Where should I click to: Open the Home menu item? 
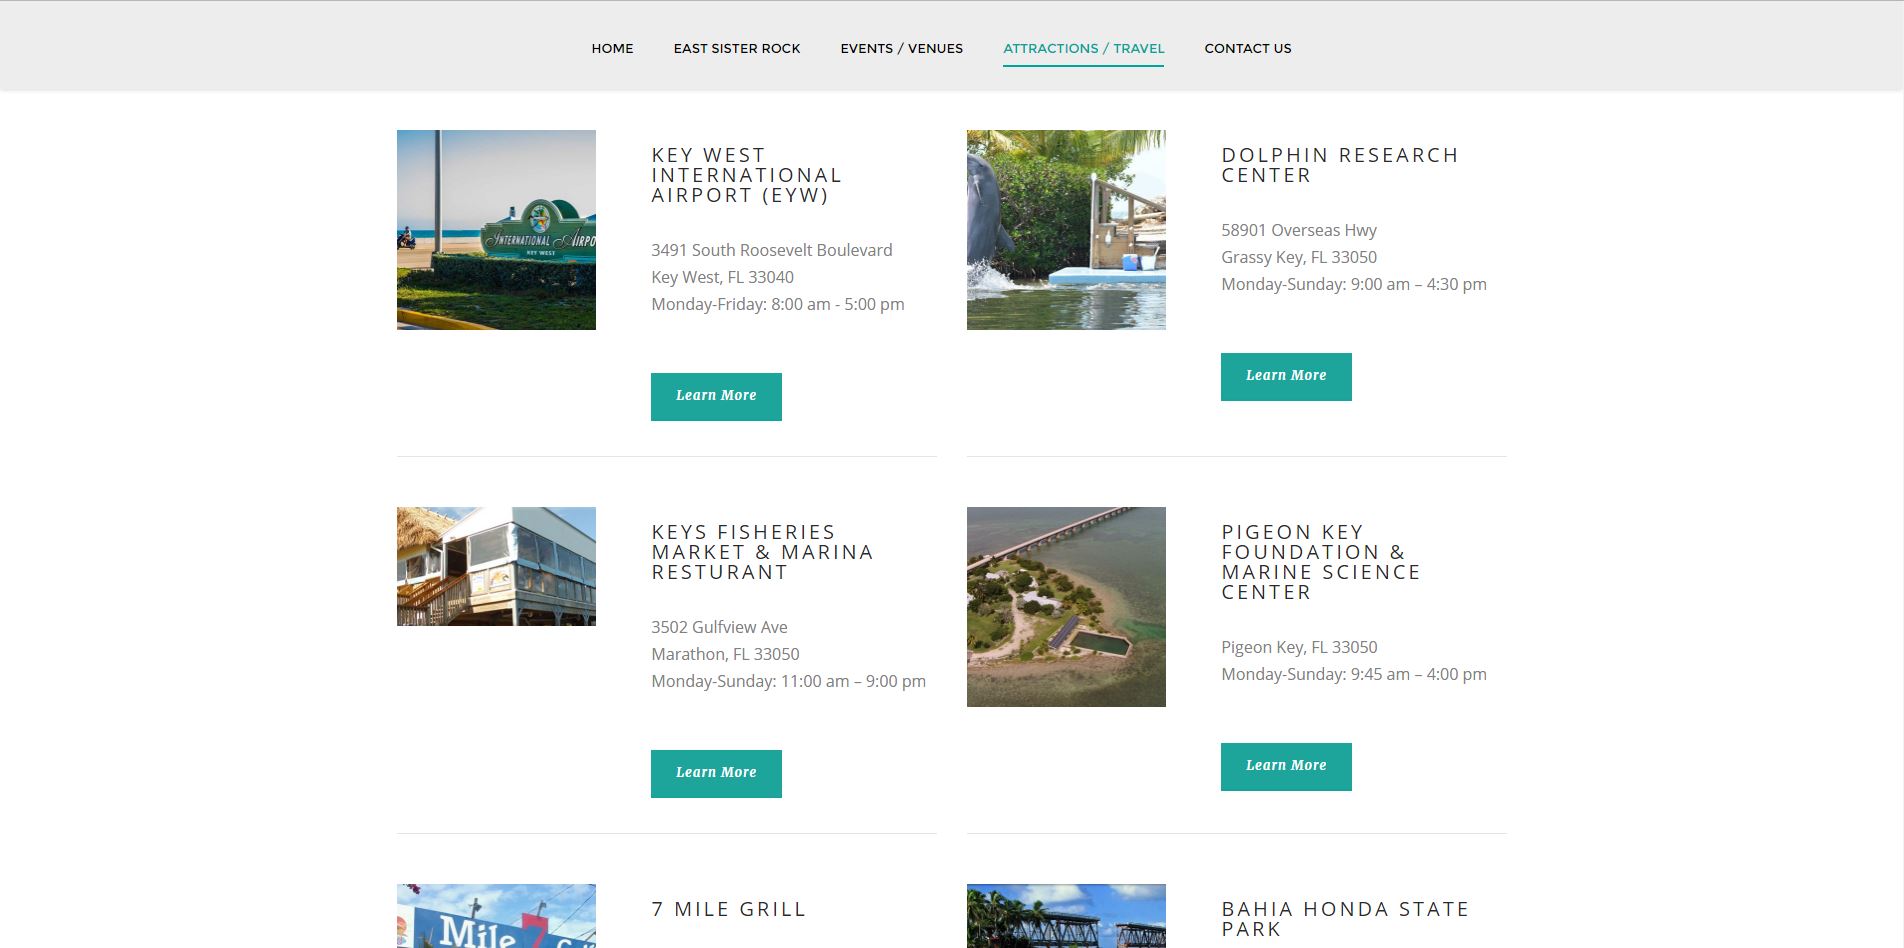[x=612, y=48]
